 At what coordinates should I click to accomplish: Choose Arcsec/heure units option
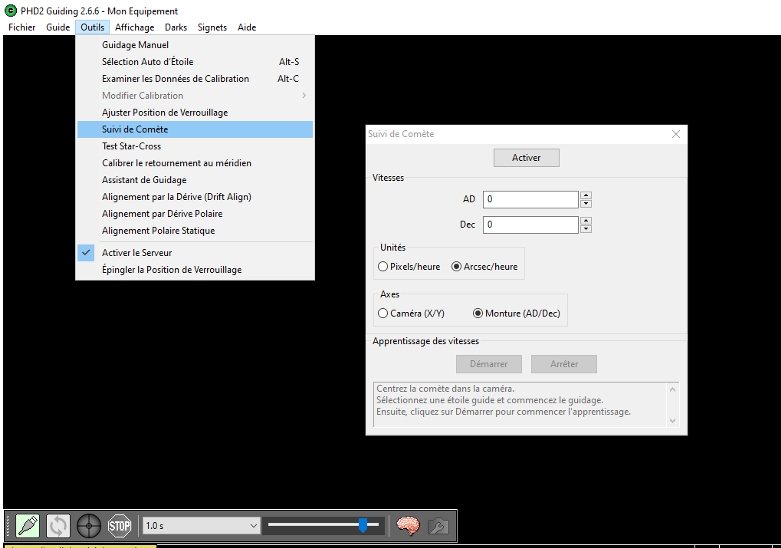(457, 267)
